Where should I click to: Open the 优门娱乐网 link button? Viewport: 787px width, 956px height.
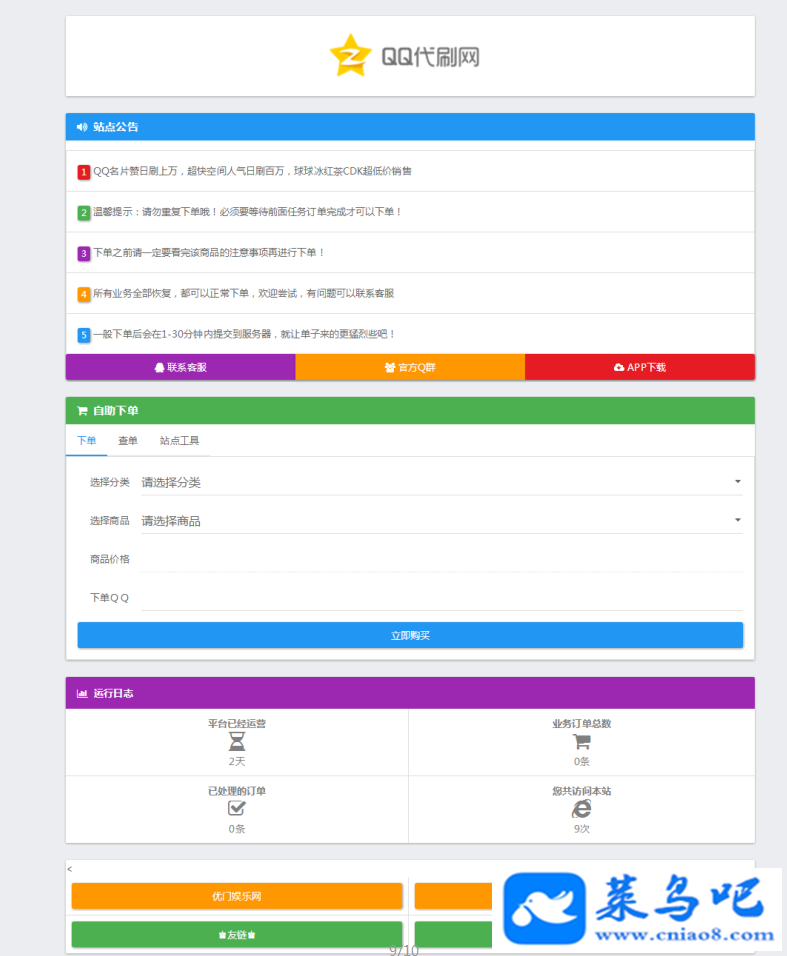point(237,896)
